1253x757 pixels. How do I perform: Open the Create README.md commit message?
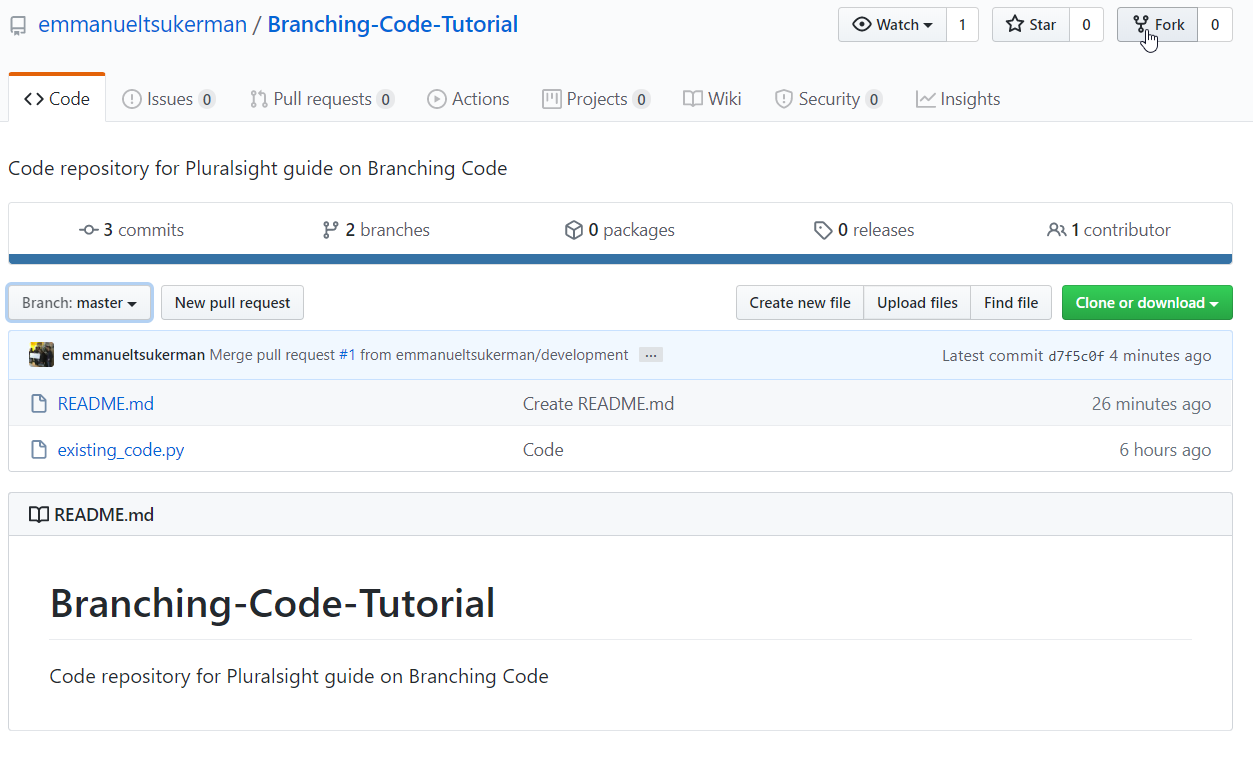click(x=598, y=404)
